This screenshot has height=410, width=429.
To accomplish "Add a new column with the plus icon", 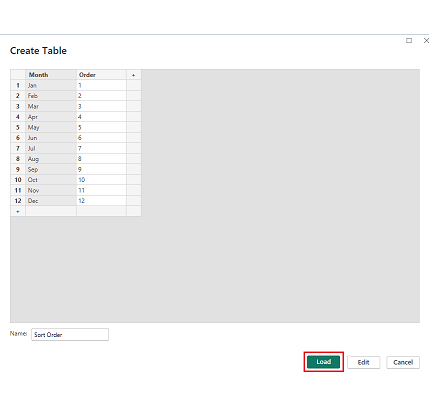I will coord(133,75).
